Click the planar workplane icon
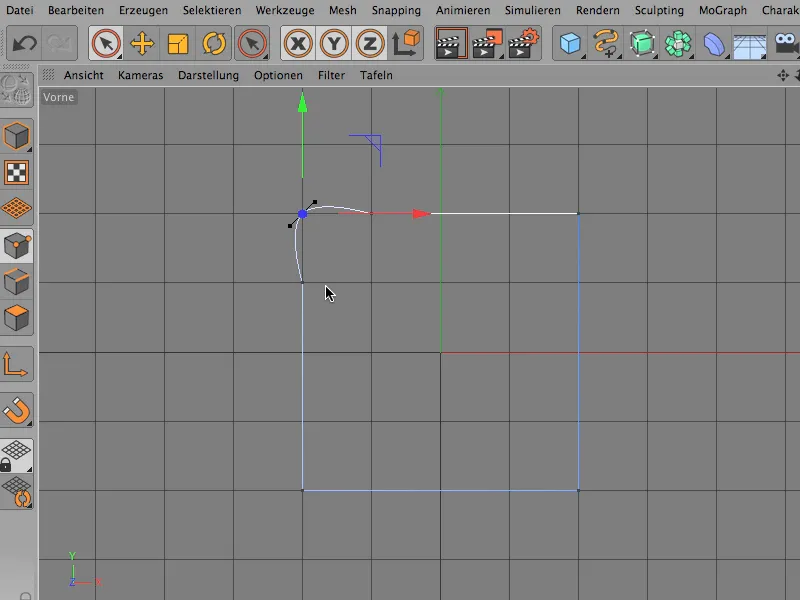800x600 pixels. (x=17, y=491)
